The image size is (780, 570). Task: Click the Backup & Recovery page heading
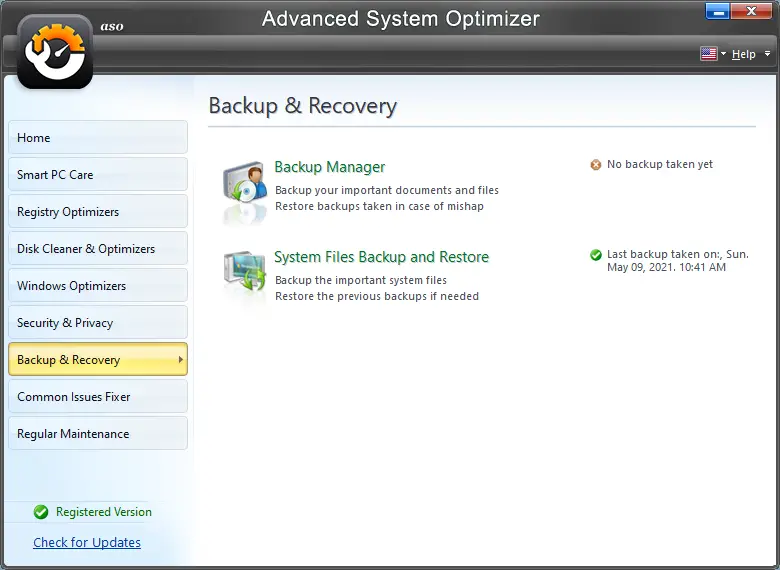coord(302,105)
